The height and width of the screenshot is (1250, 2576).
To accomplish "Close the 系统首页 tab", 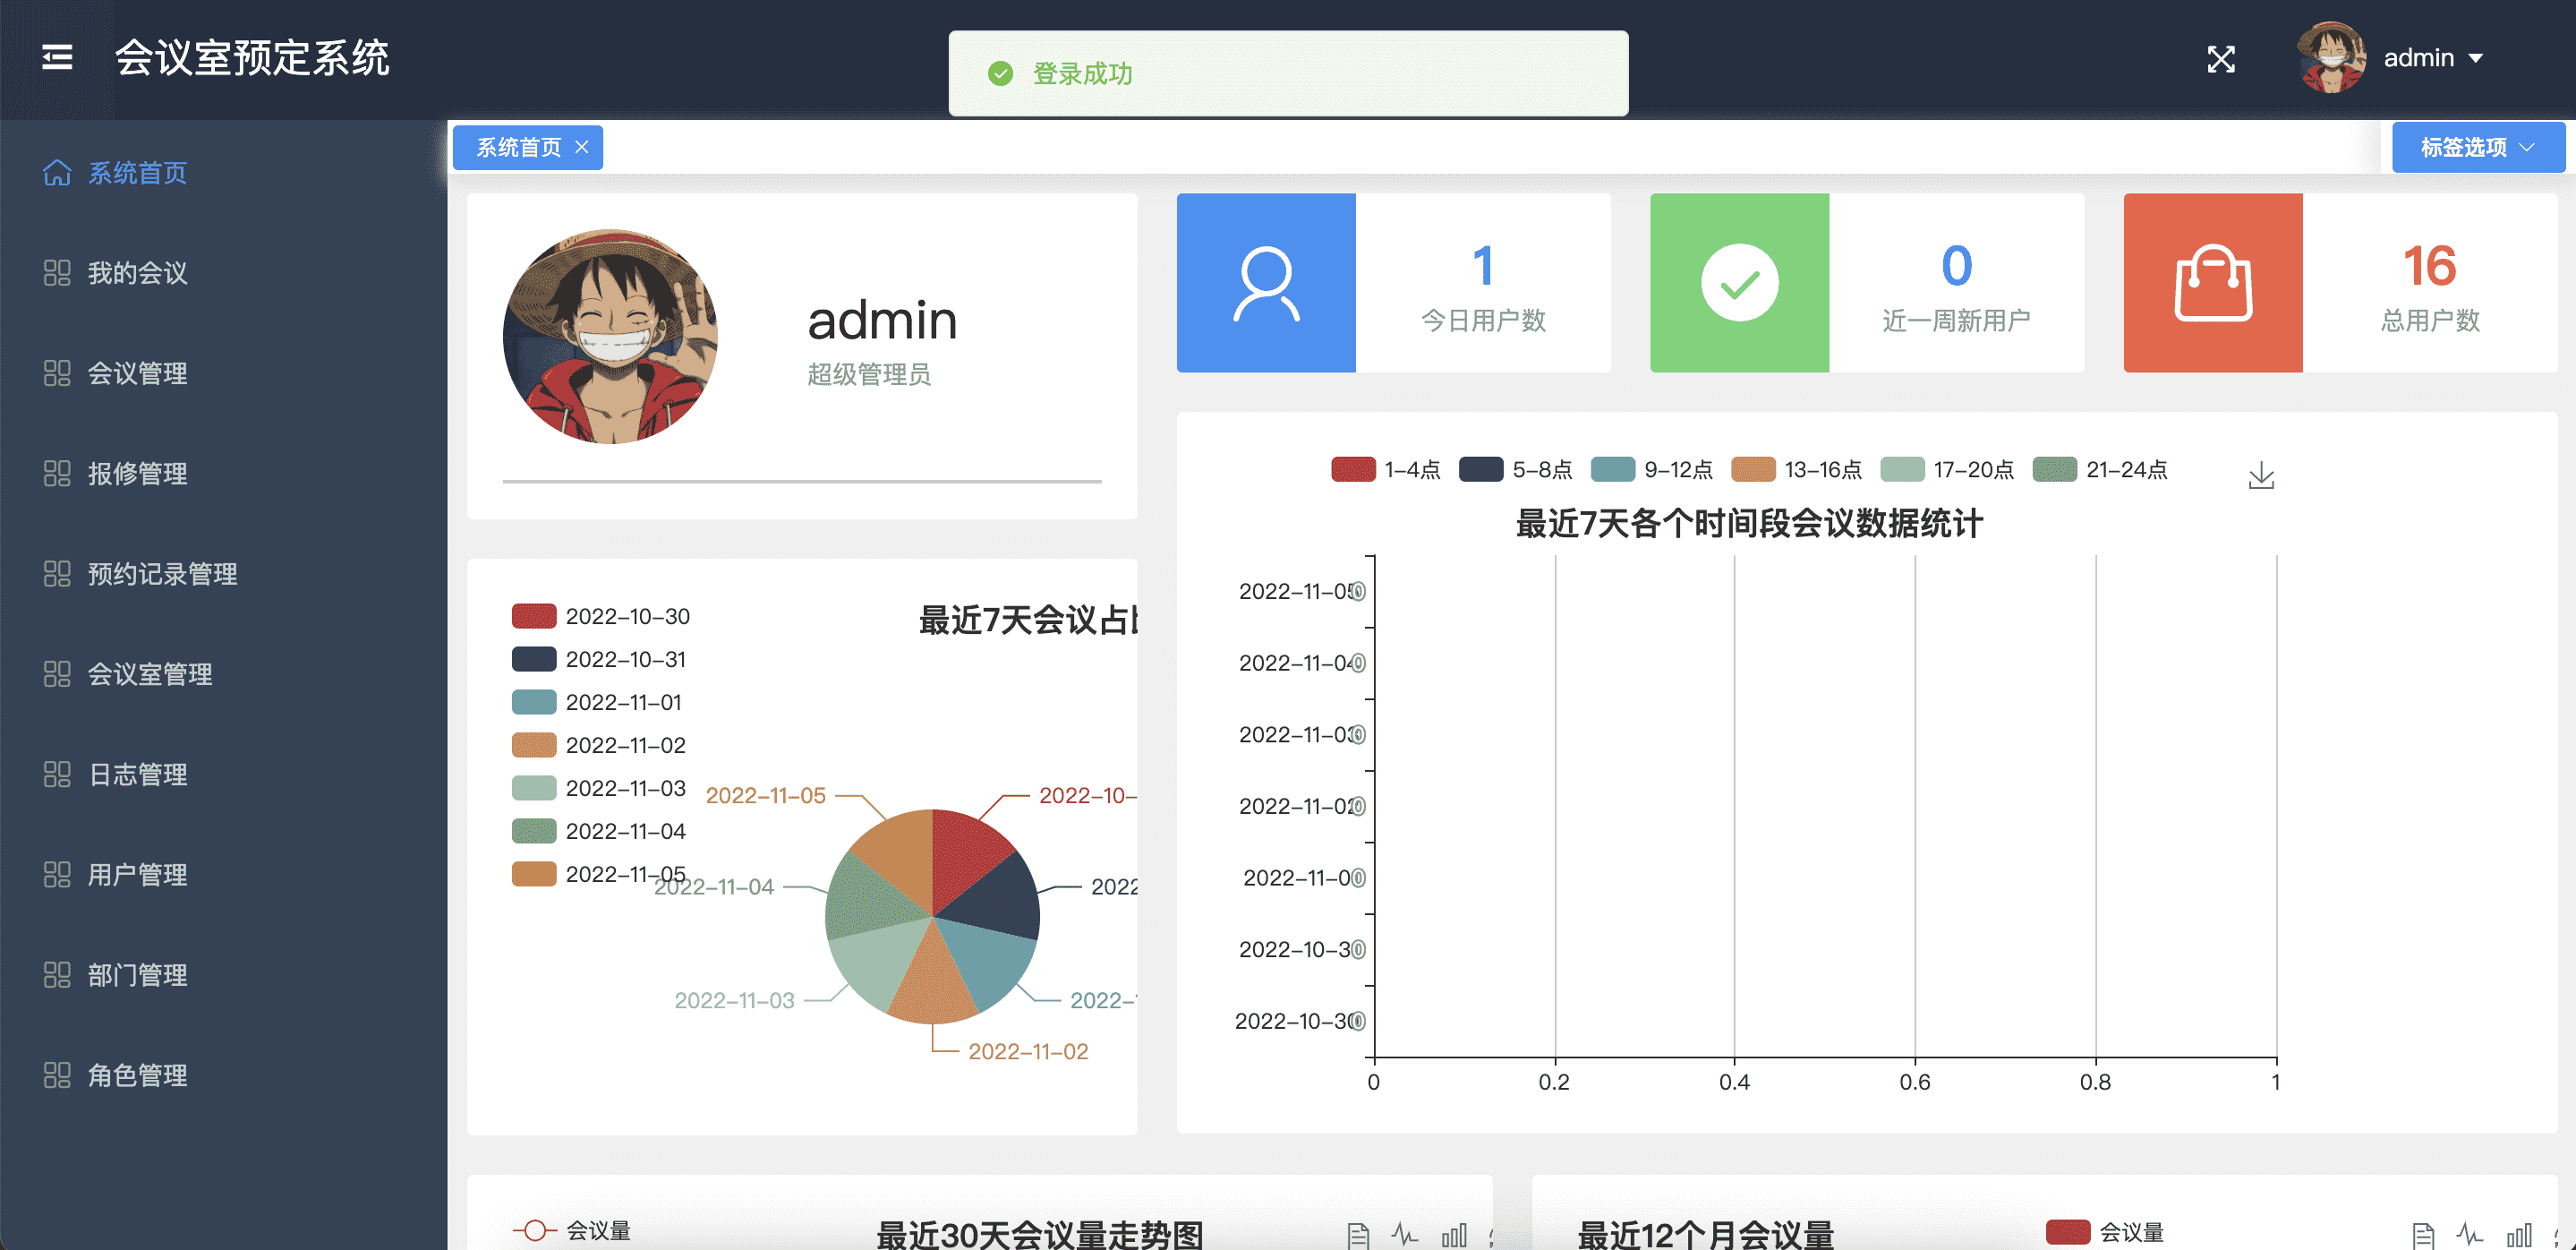I will pyautogui.click(x=582, y=147).
